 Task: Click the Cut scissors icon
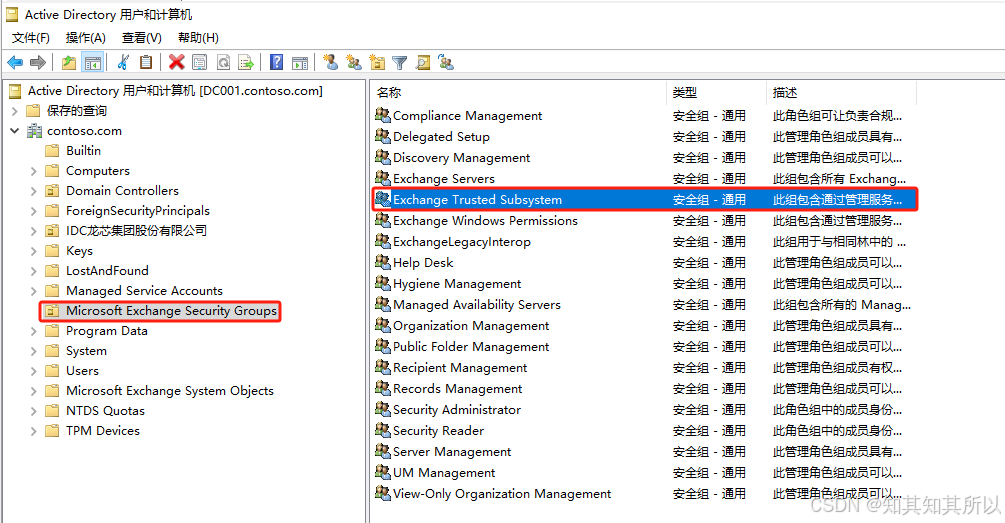pos(123,62)
